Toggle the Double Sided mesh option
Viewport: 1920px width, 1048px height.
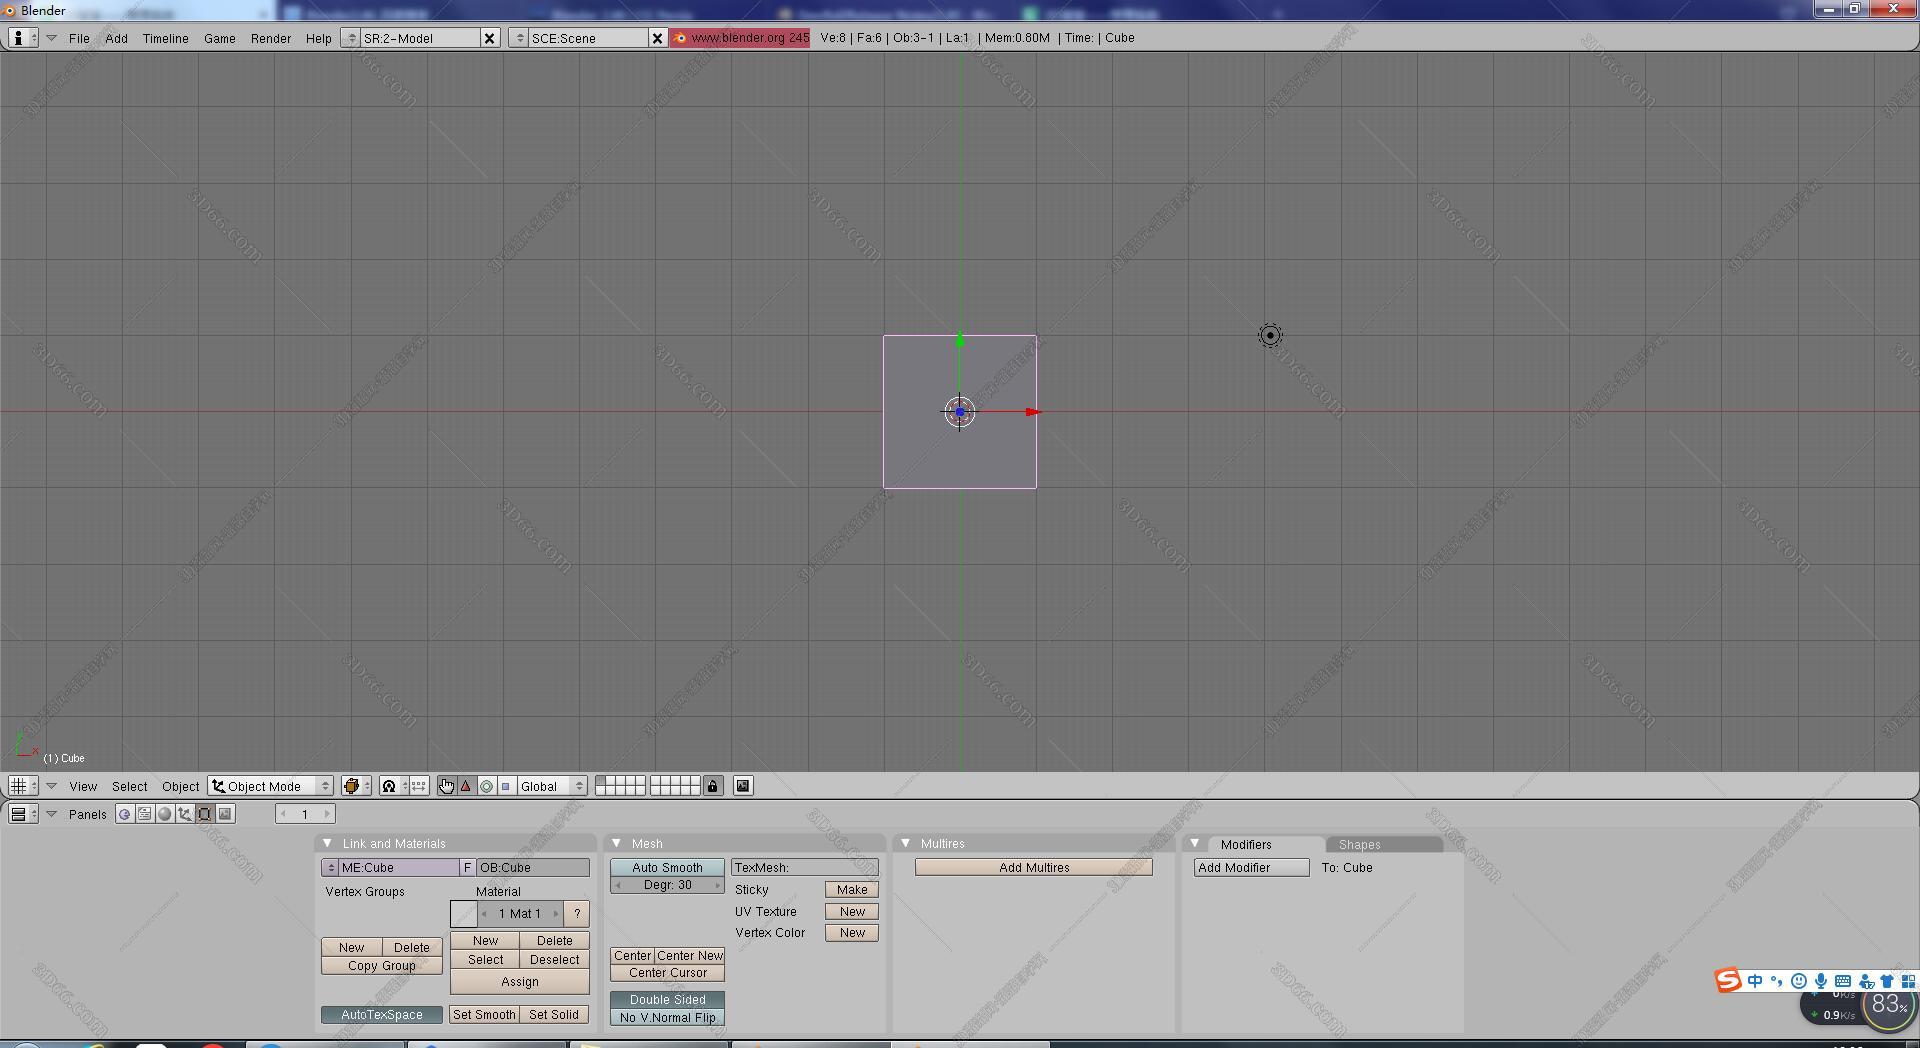[667, 999]
